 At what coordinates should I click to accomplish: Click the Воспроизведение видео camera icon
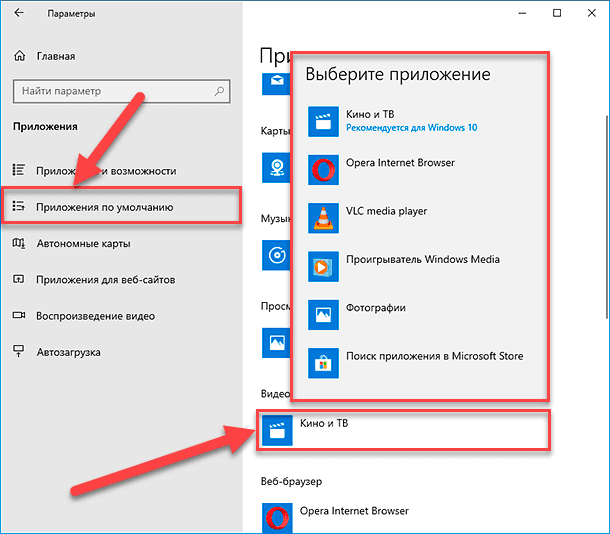click(x=19, y=315)
